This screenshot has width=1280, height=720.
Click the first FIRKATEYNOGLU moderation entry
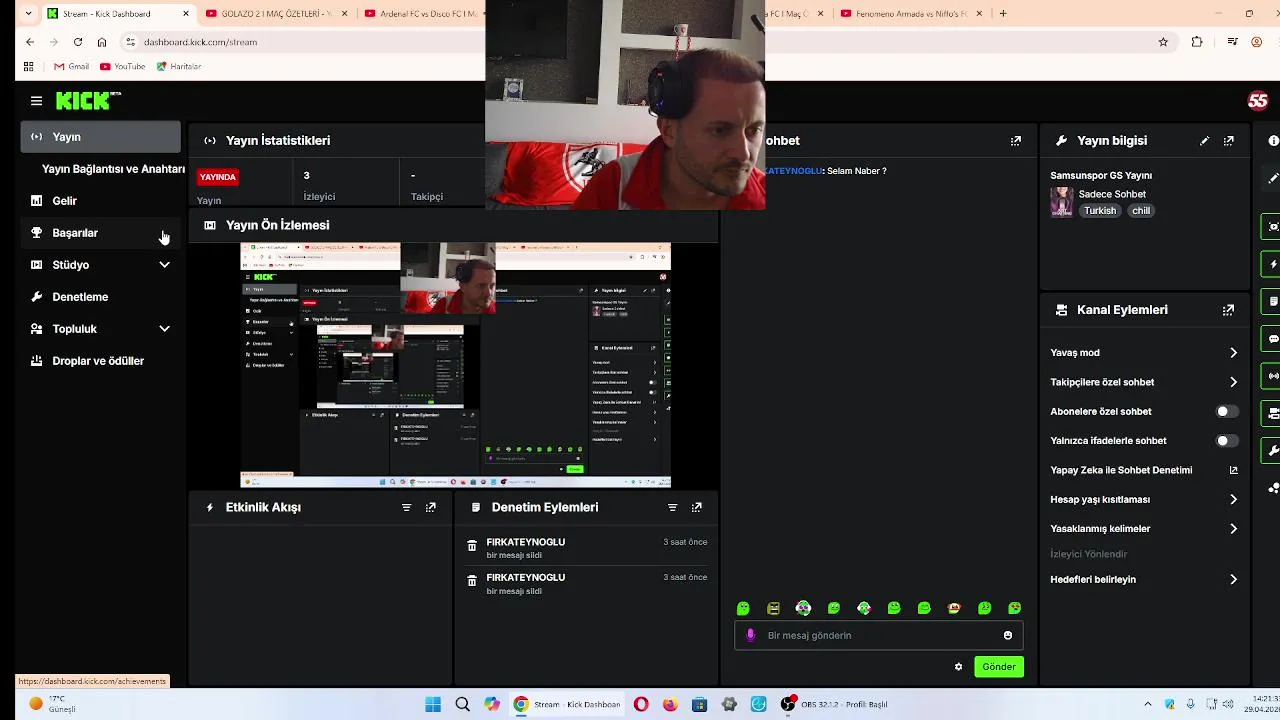coord(587,548)
